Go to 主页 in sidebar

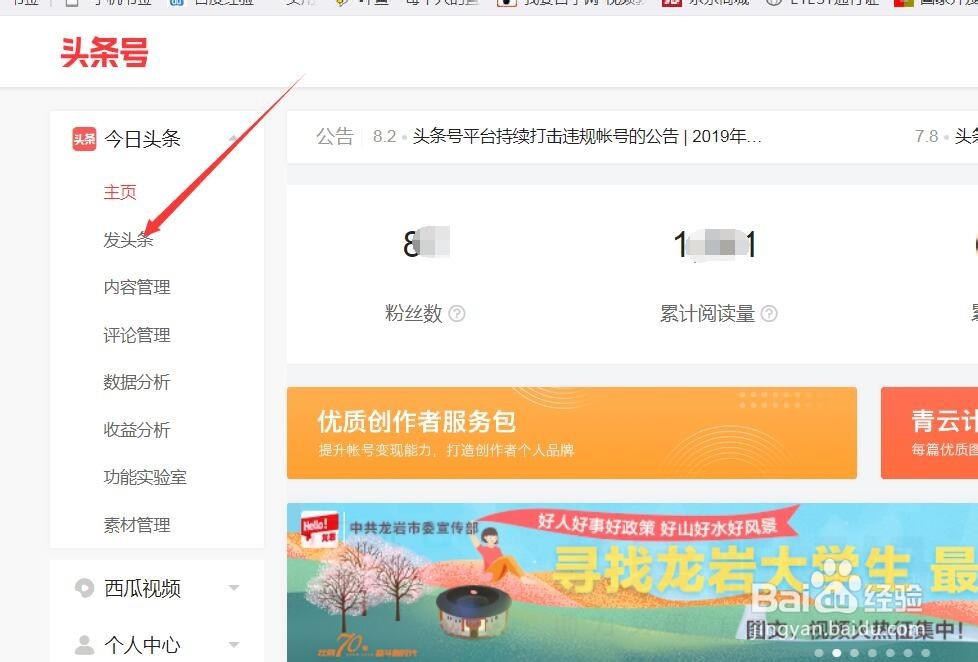pos(120,192)
